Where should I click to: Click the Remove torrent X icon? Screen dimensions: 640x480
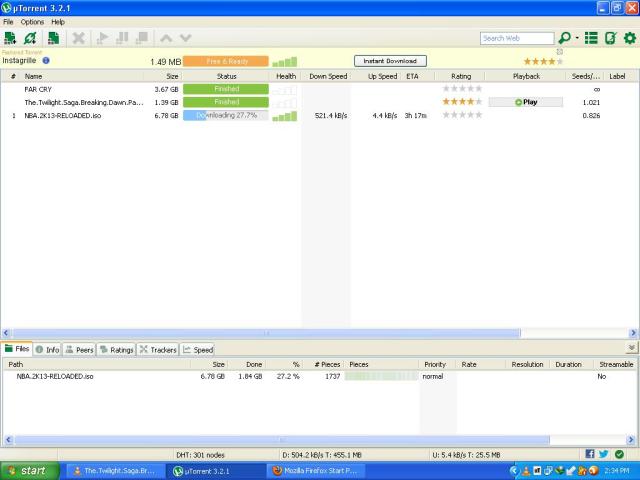coord(78,38)
